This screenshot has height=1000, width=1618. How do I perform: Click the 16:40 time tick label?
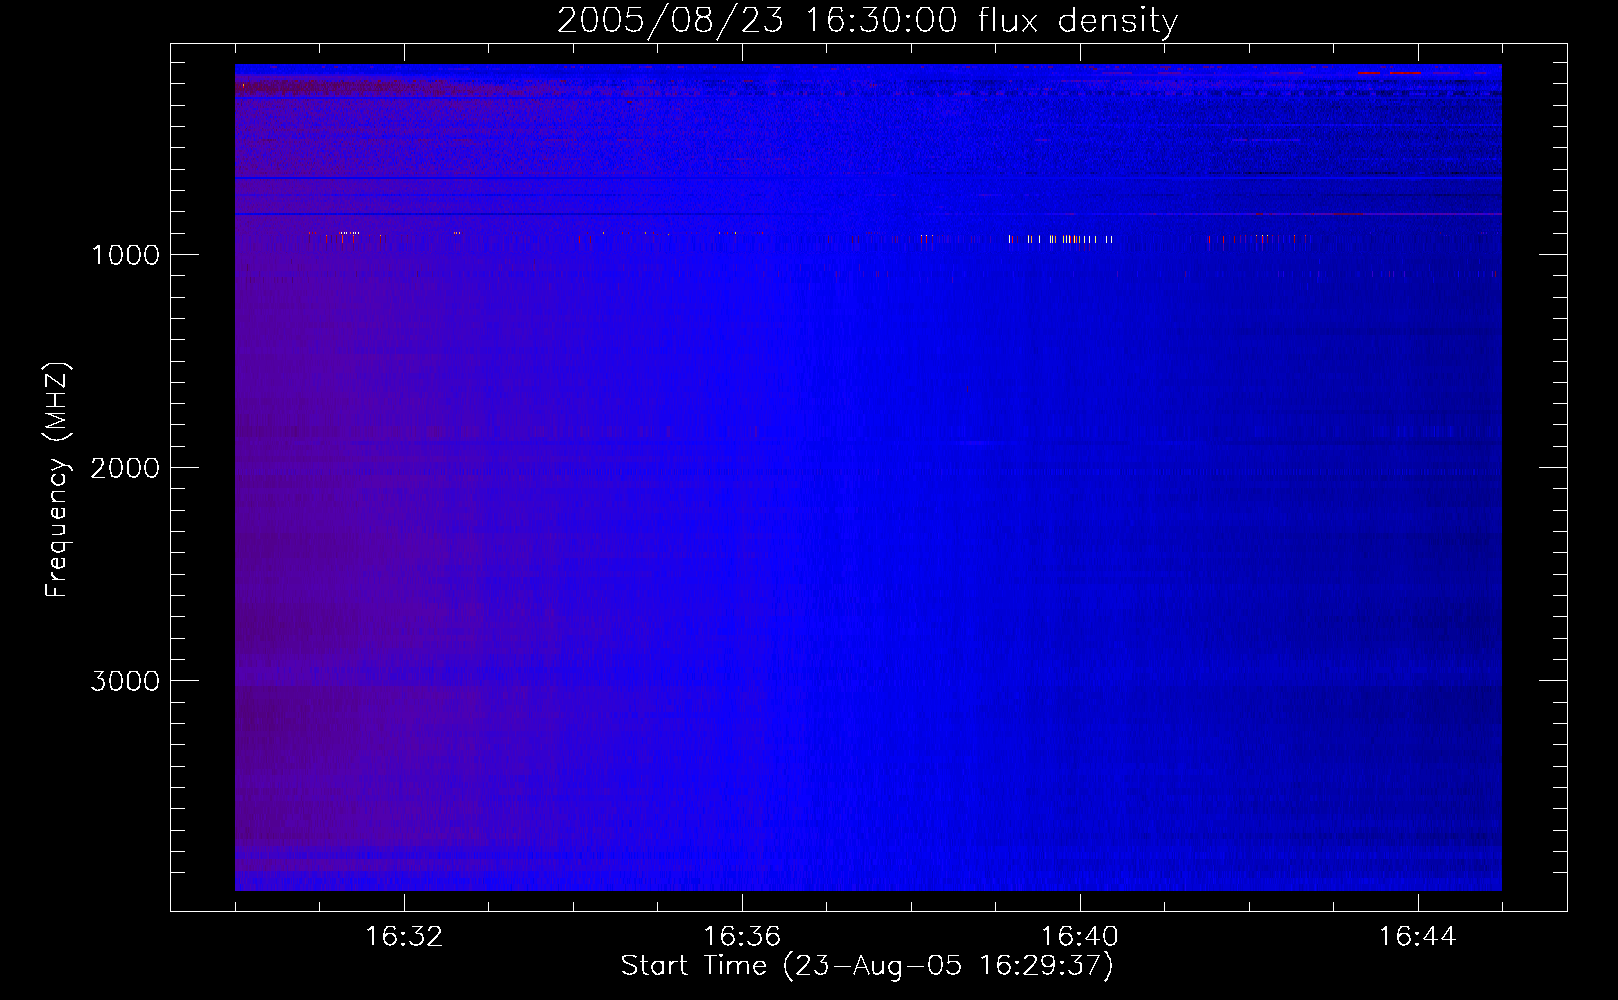(1080, 937)
